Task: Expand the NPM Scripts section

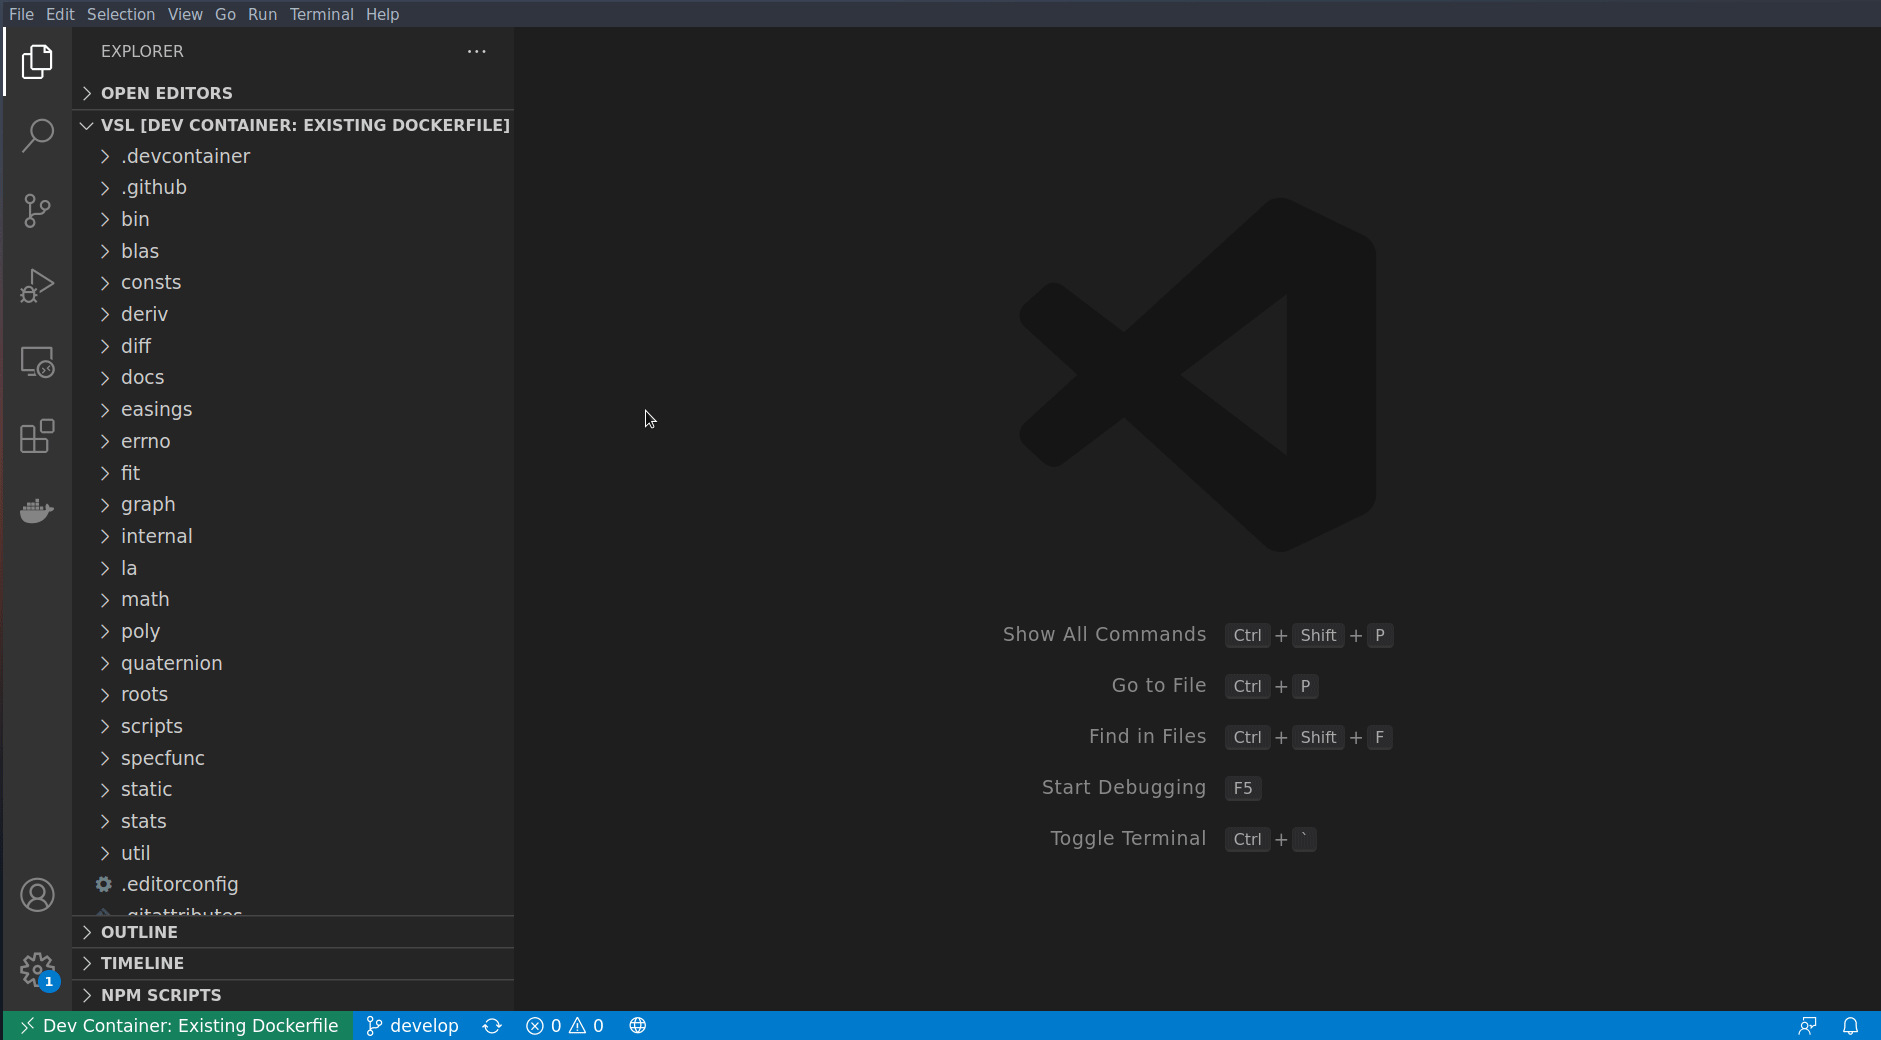Action: coord(293,995)
